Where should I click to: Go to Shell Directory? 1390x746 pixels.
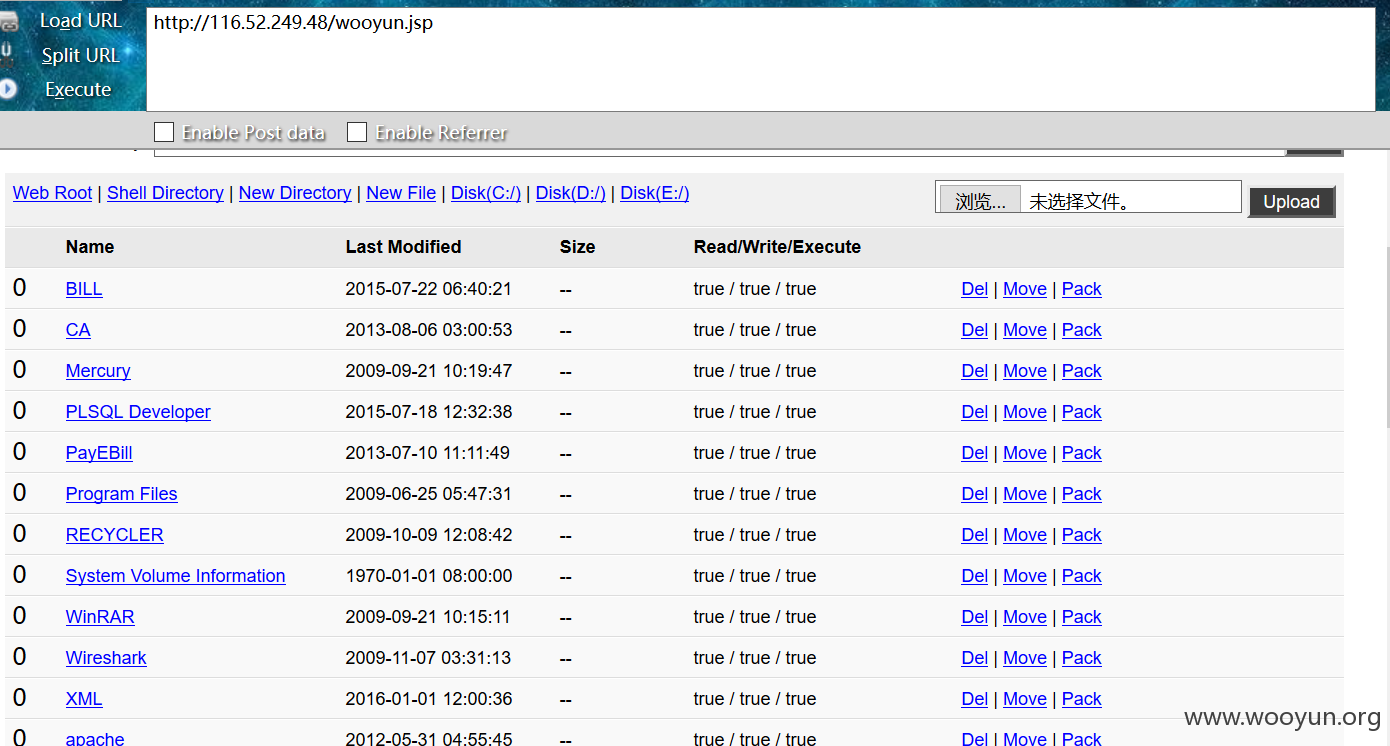click(x=165, y=193)
